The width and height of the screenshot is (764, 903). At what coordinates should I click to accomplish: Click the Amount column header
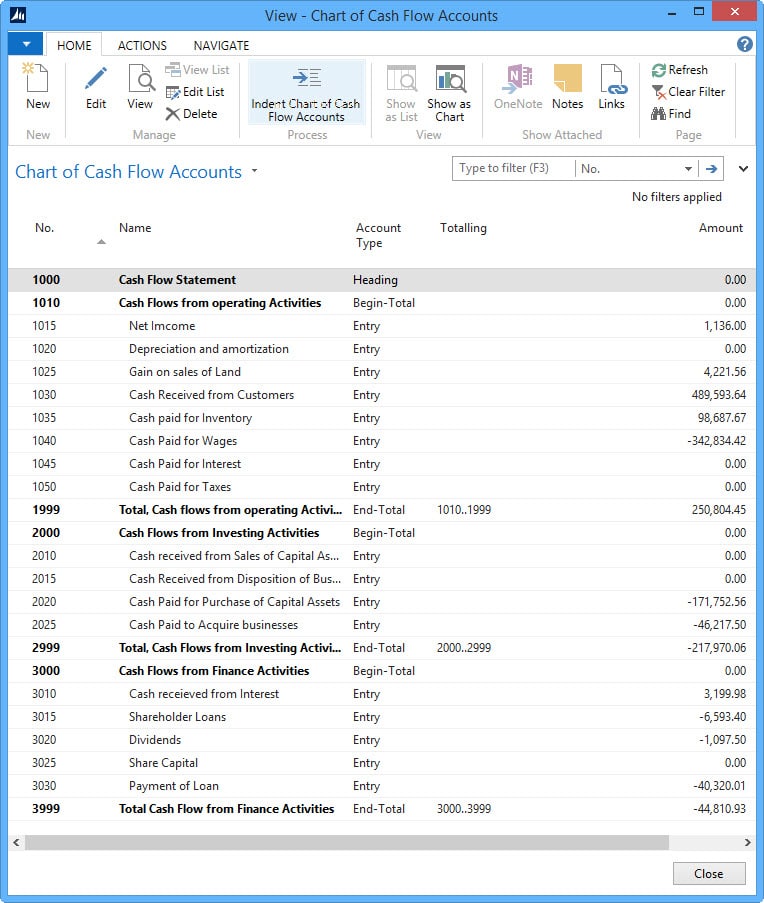[721, 227]
